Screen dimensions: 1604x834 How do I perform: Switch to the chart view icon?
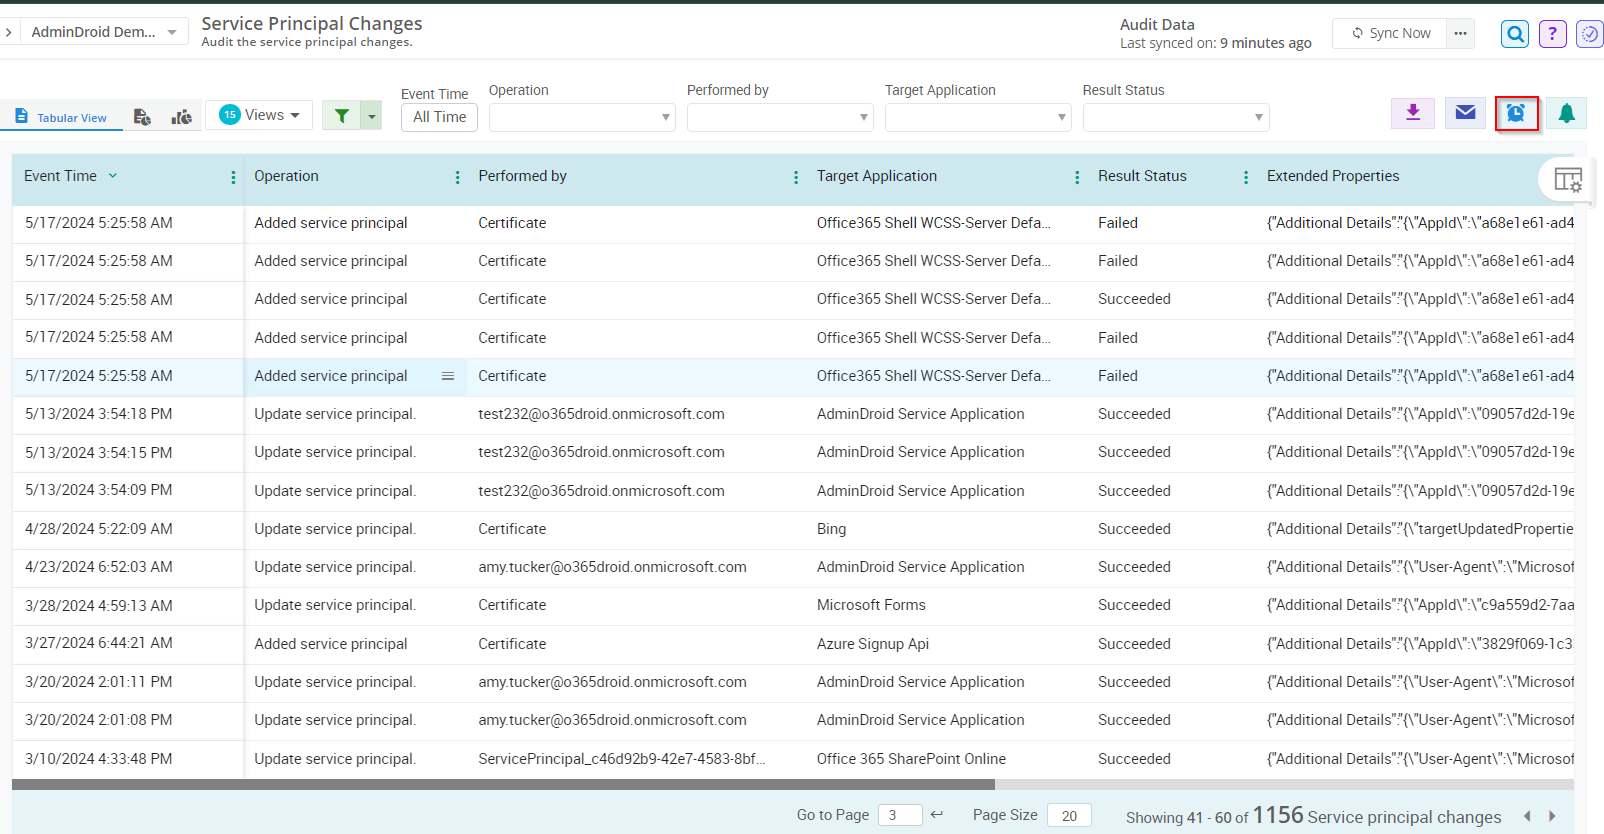181,117
